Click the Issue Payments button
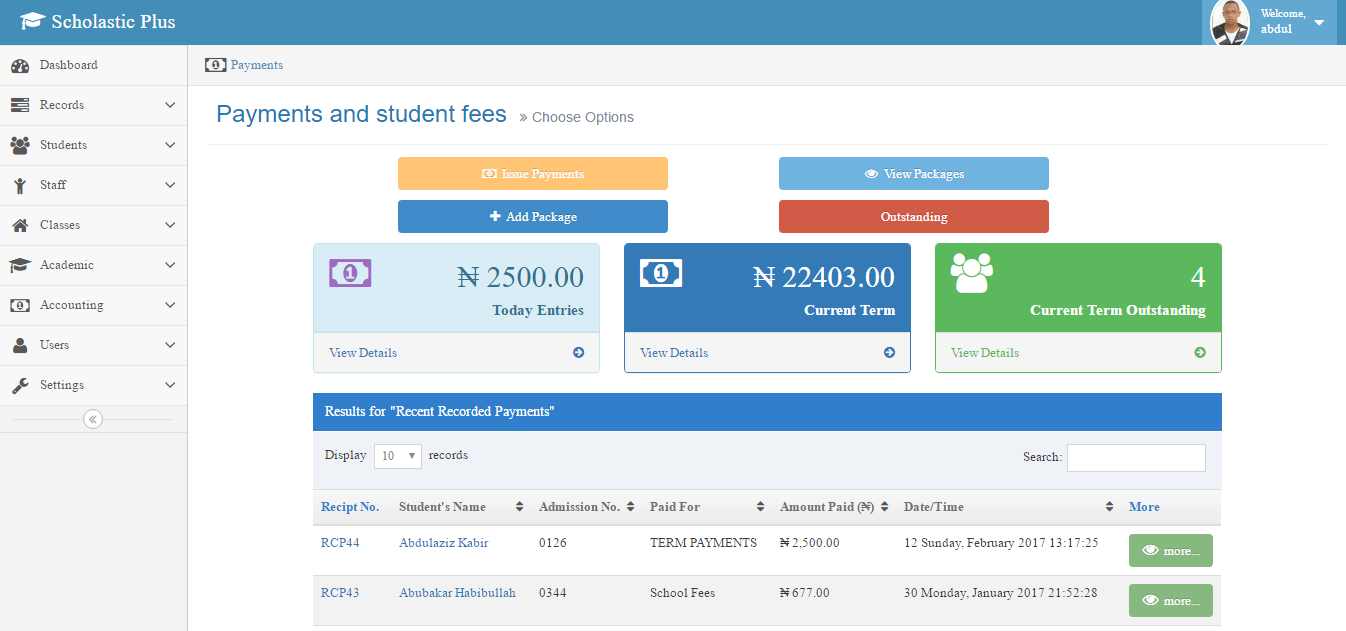The width and height of the screenshot is (1346, 631). click(532, 174)
